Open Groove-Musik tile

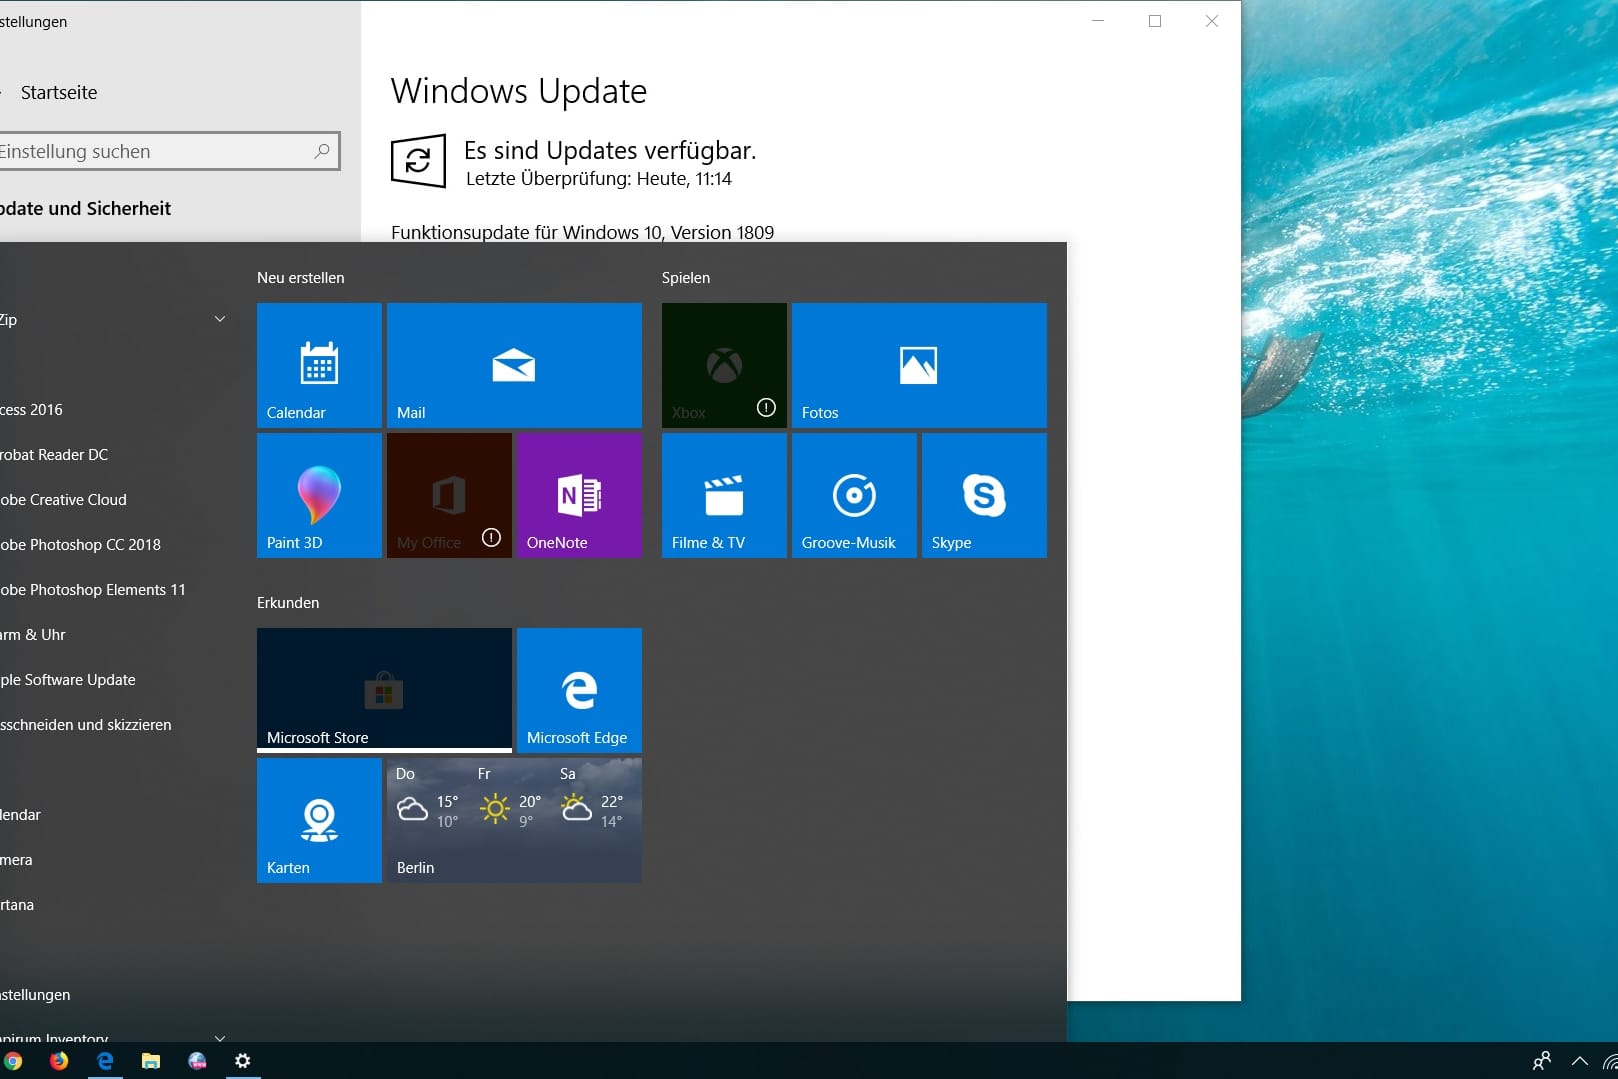point(854,495)
